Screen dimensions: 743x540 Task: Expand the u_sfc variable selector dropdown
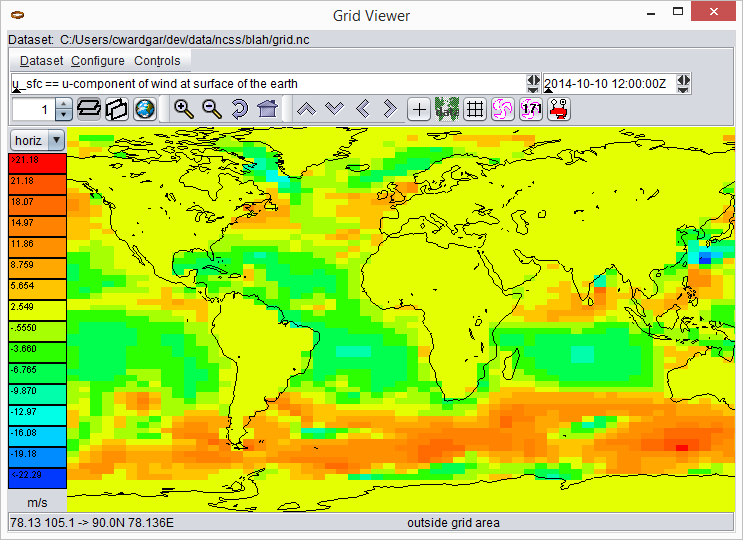click(533, 84)
